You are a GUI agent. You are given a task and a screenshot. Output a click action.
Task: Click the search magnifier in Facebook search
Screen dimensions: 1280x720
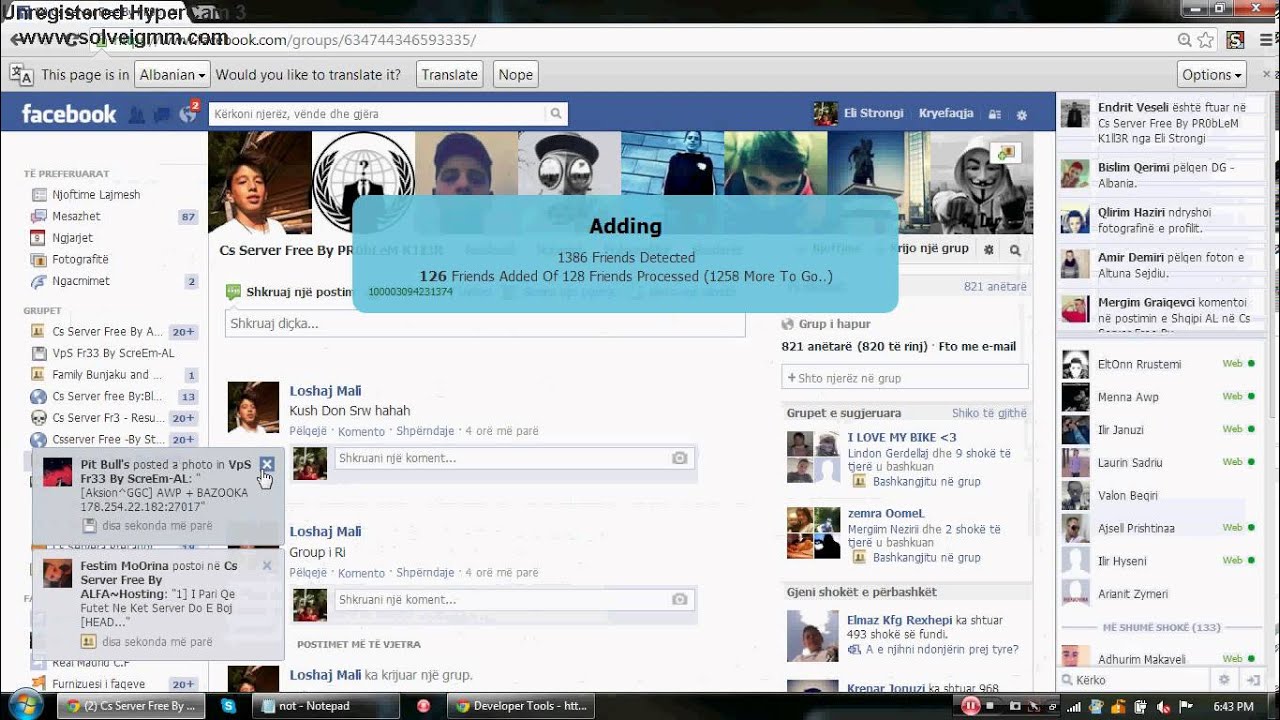pyautogui.click(x=556, y=114)
